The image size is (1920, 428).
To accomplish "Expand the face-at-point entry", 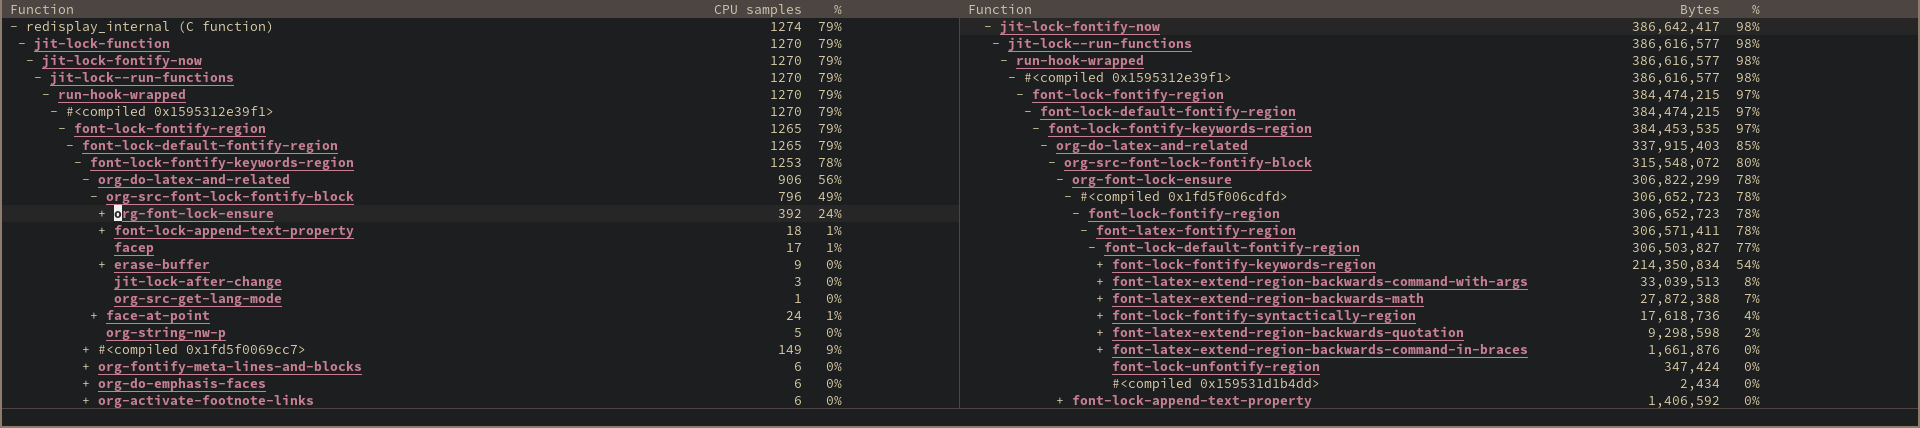I will click(x=94, y=316).
